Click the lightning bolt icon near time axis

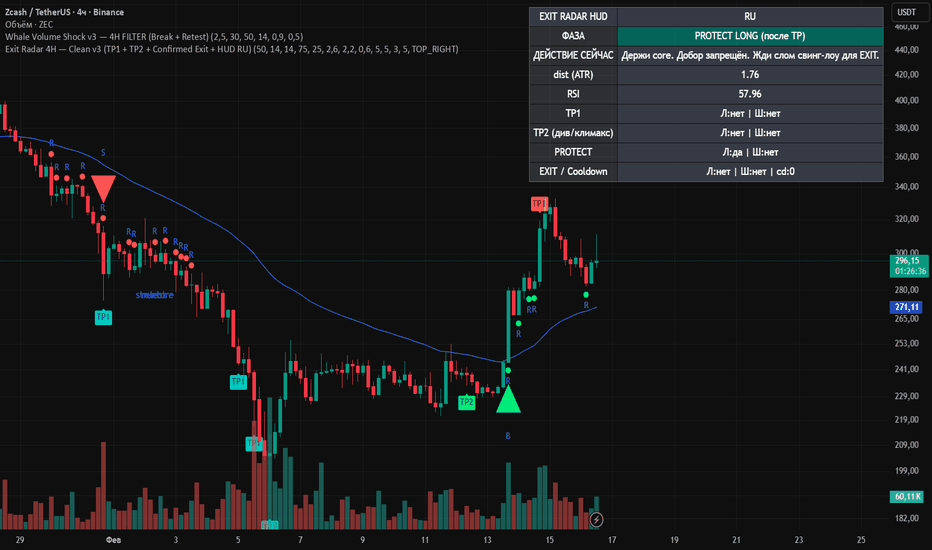(x=596, y=520)
